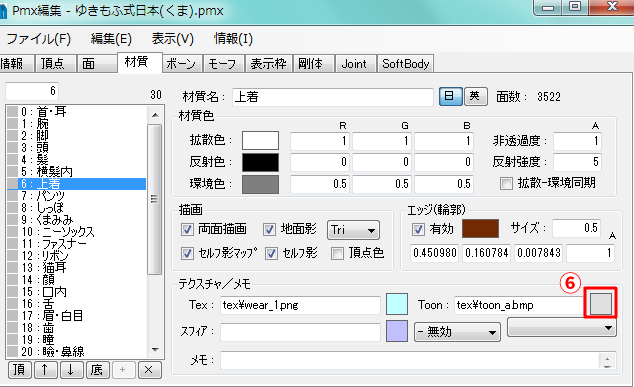Select material 10 : ニーソックス
This screenshot has width=634, height=387.
(77, 232)
